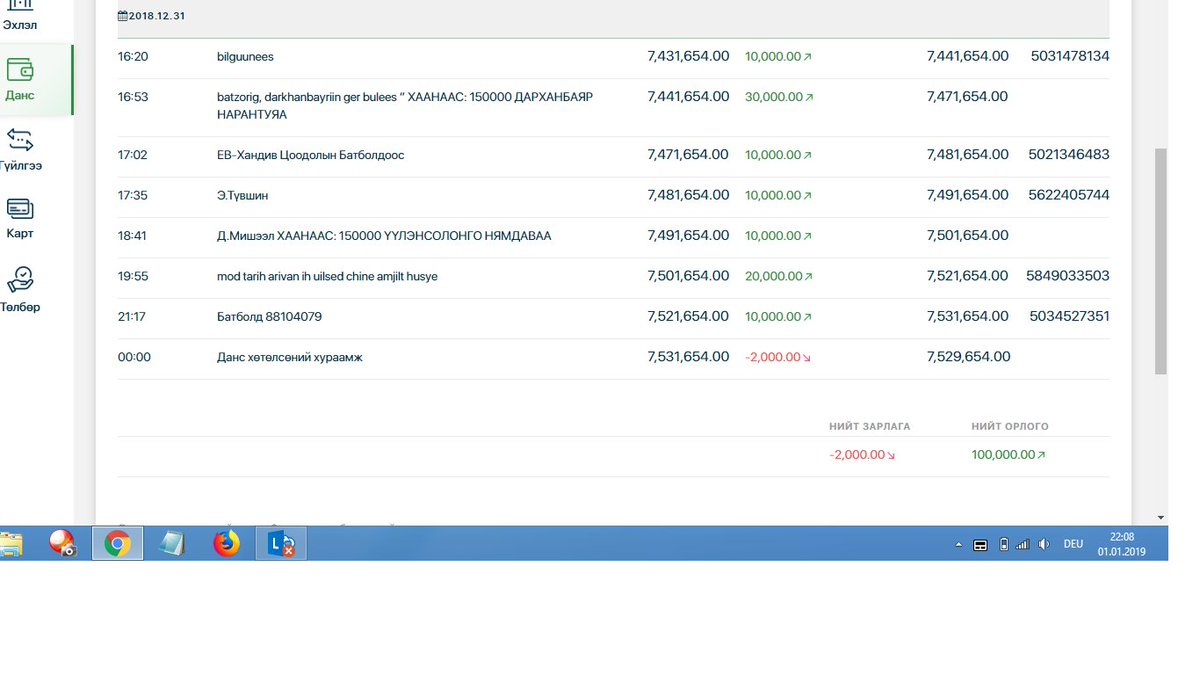Image resolution: width=1200 pixels, height=675 pixels.
Task: Click the НИЙТ ЗАРЛАГА total label
Action: [870, 426]
